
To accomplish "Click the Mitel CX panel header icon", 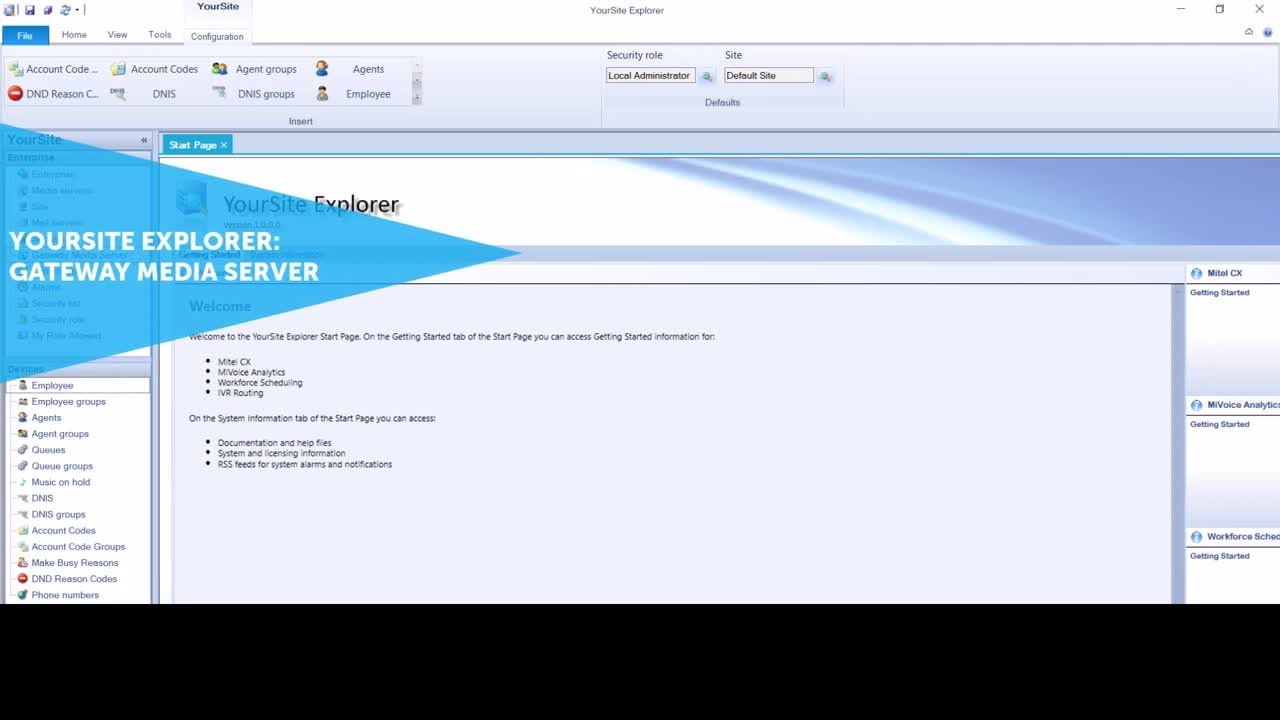I will pos(1196,273).
